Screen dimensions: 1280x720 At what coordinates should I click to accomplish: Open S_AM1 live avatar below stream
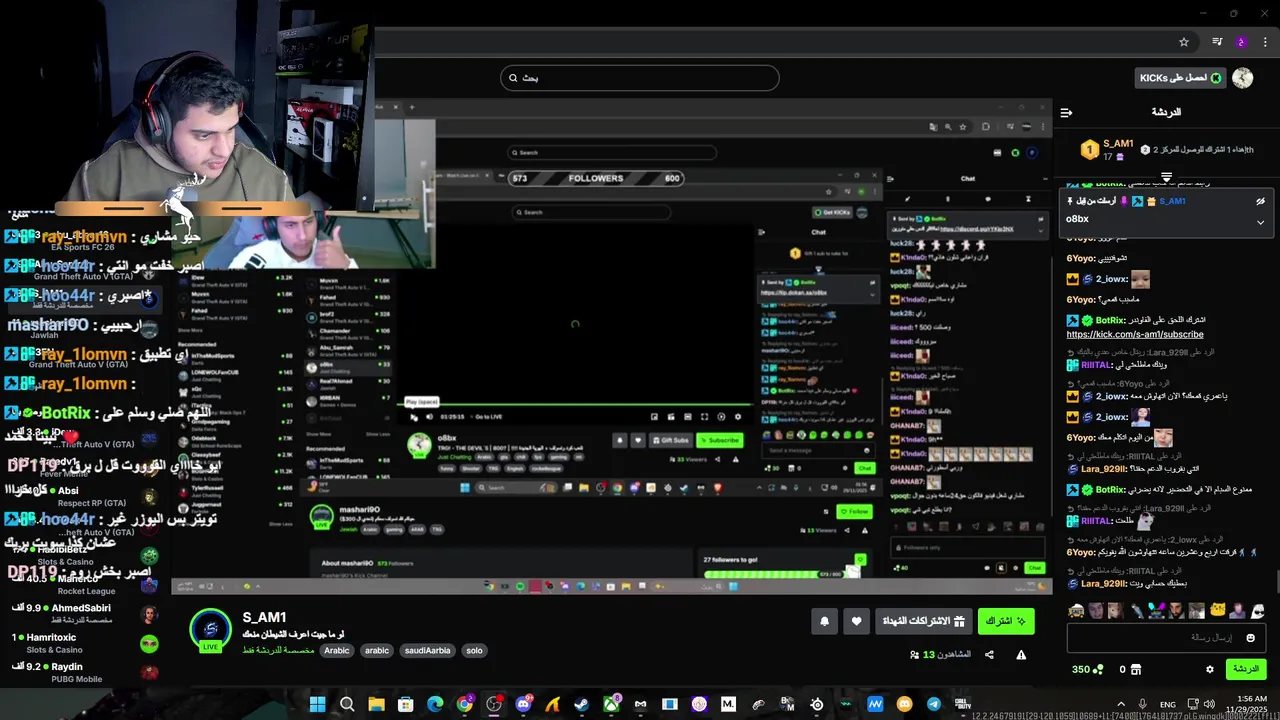click(x=211, y=630)
